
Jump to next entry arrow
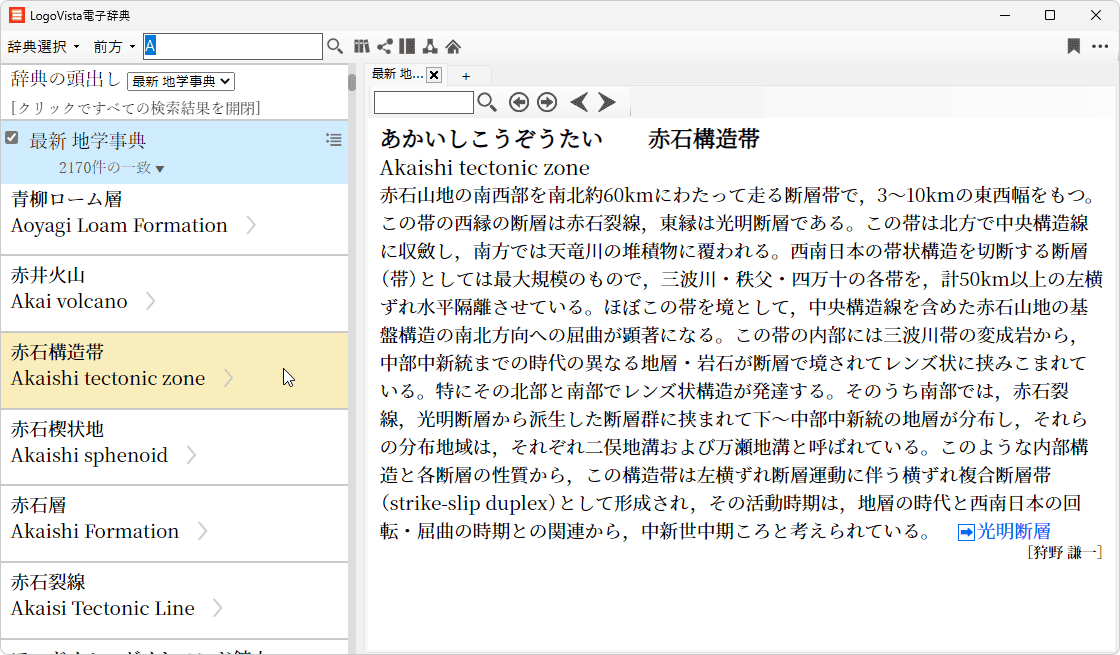pos(607,102)
